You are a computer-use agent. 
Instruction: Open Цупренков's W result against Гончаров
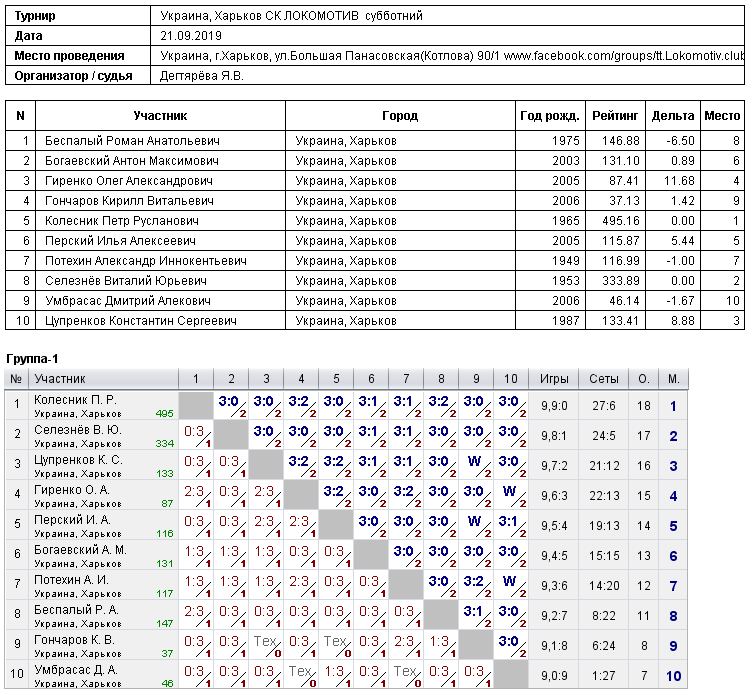click(476, 465)
